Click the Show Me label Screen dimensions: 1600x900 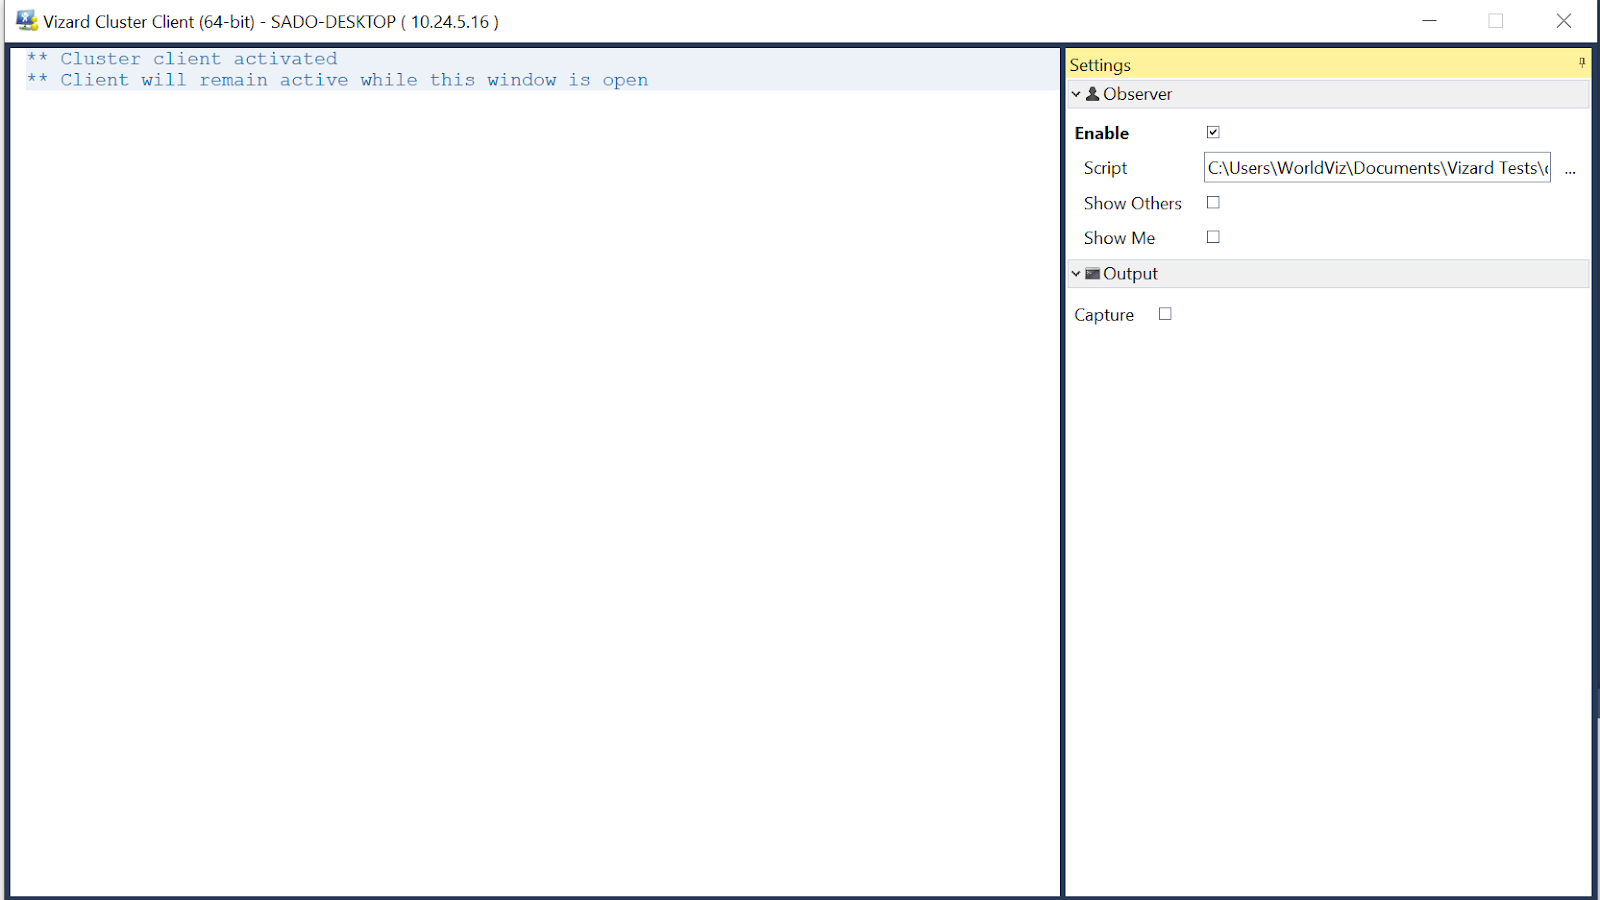[1119, 238]
